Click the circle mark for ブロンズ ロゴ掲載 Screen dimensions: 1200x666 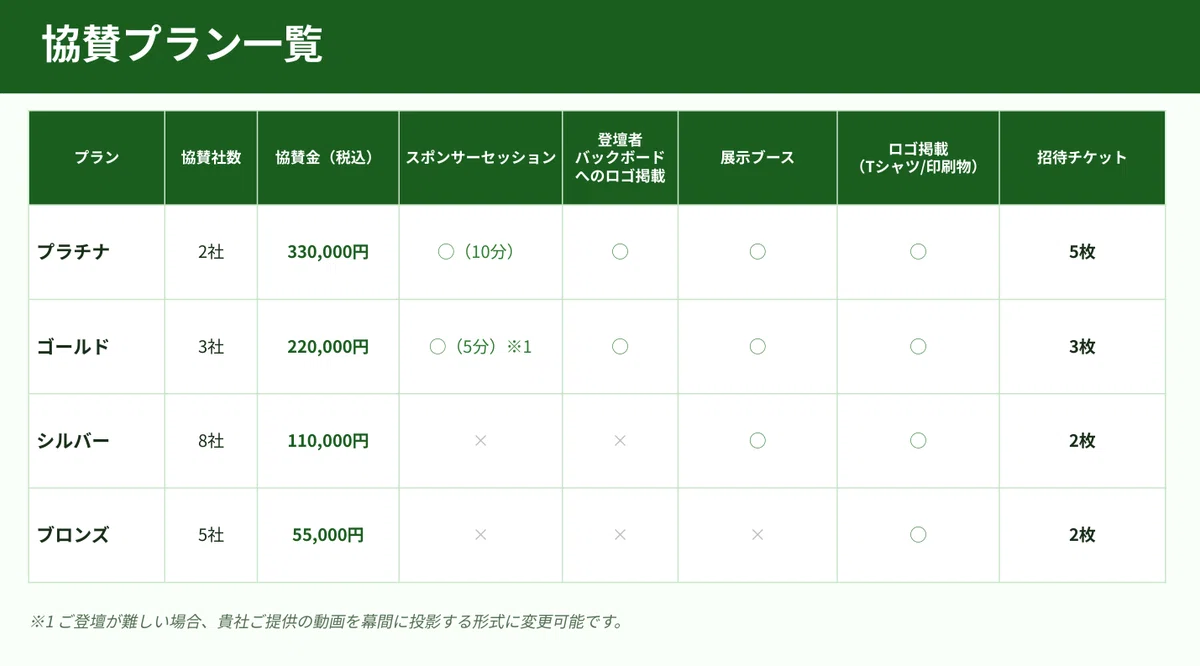[x=918, y=535]
